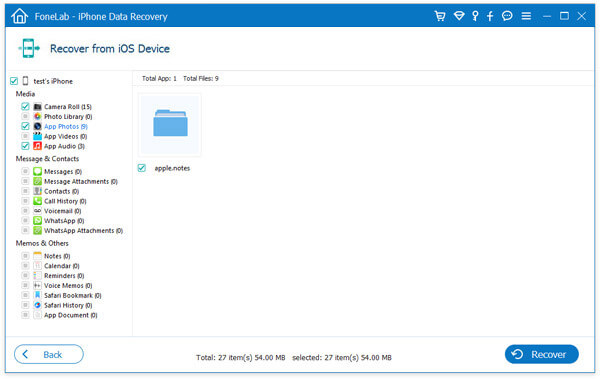Open the feedback chat bubble icon

[x=507, y=16]
